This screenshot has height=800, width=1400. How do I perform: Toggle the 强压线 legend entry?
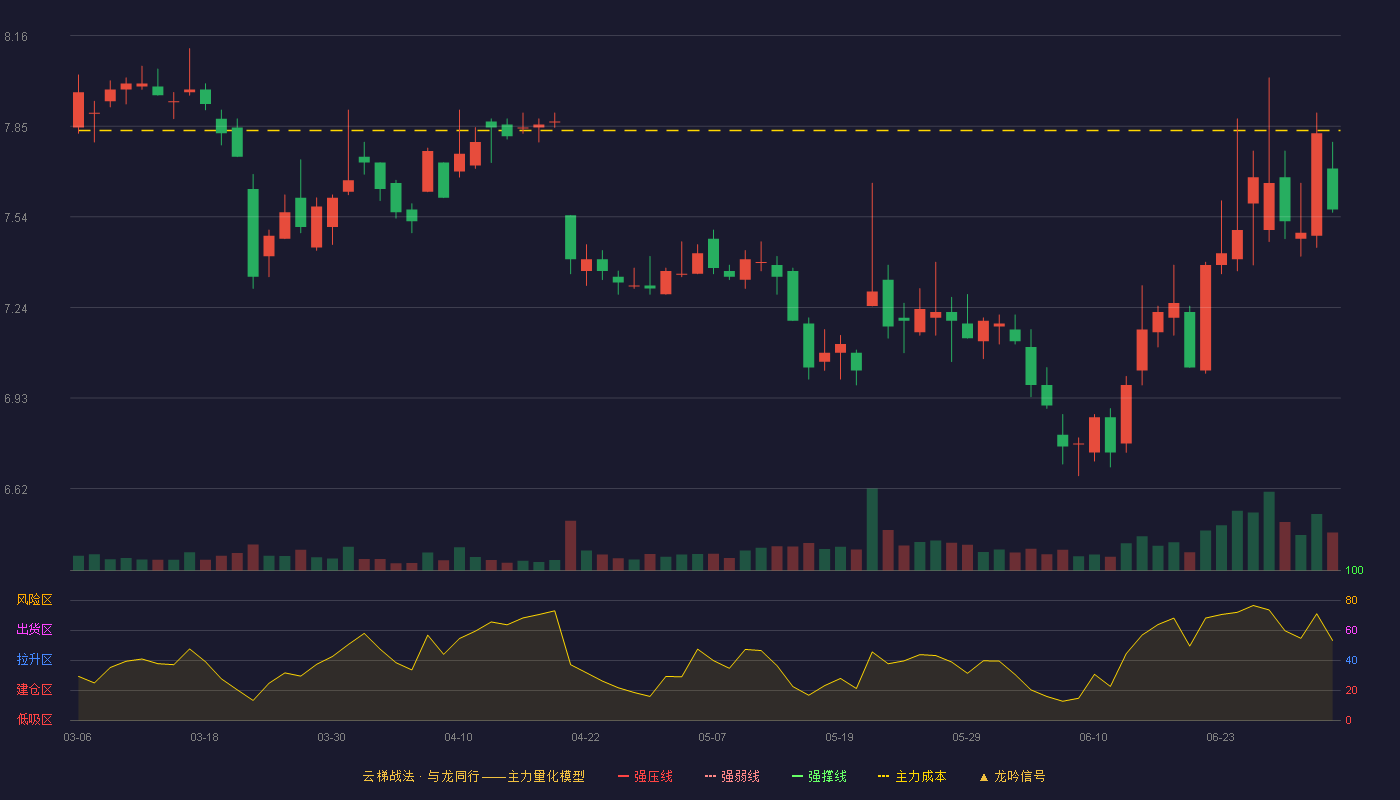click(645, 776)
